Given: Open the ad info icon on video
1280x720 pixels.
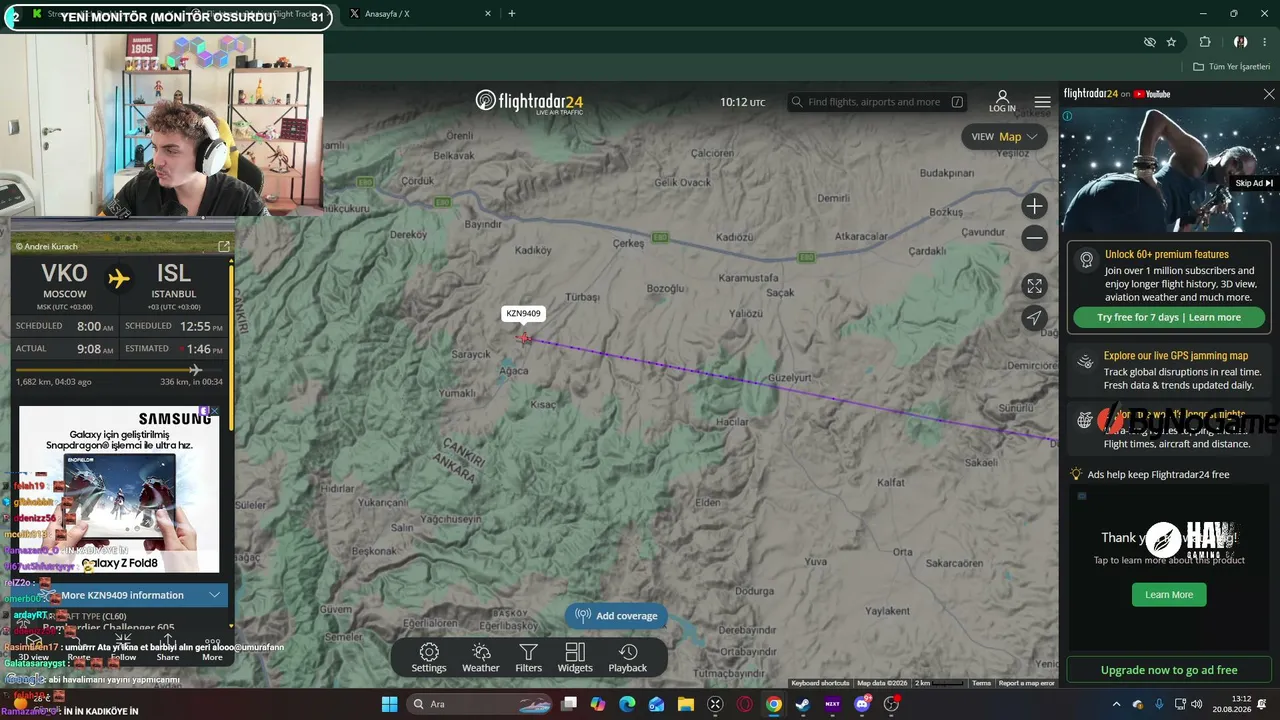Looking at the screenshot, I should click(1068, 116).
